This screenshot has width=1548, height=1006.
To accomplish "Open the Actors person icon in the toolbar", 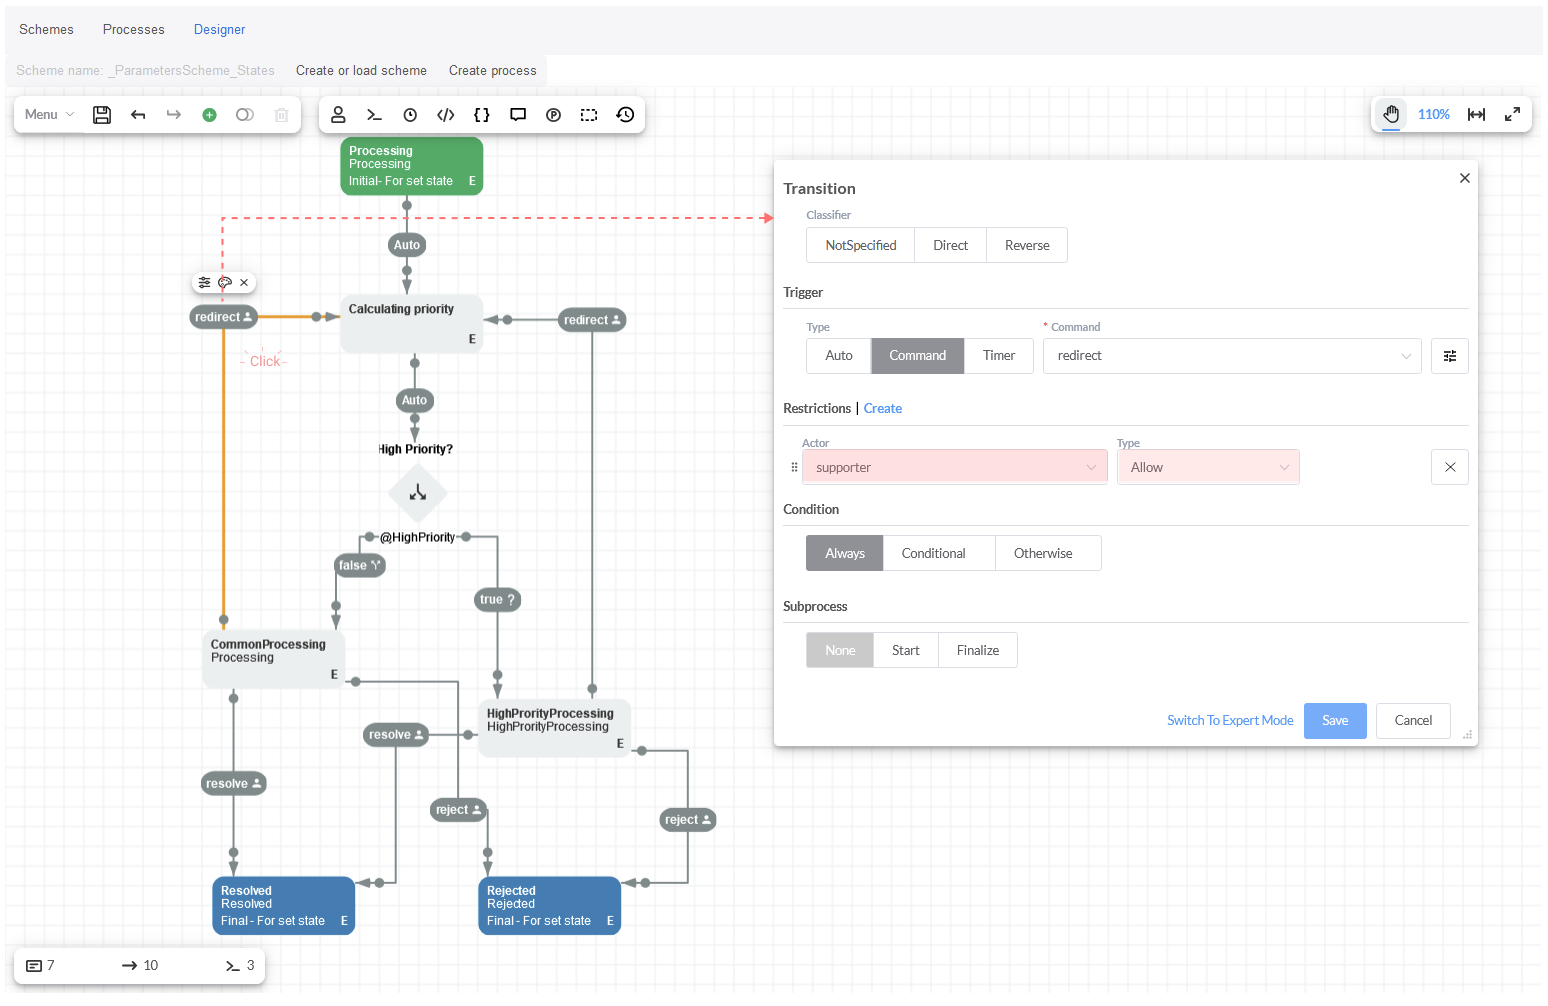I will [339, 115].
